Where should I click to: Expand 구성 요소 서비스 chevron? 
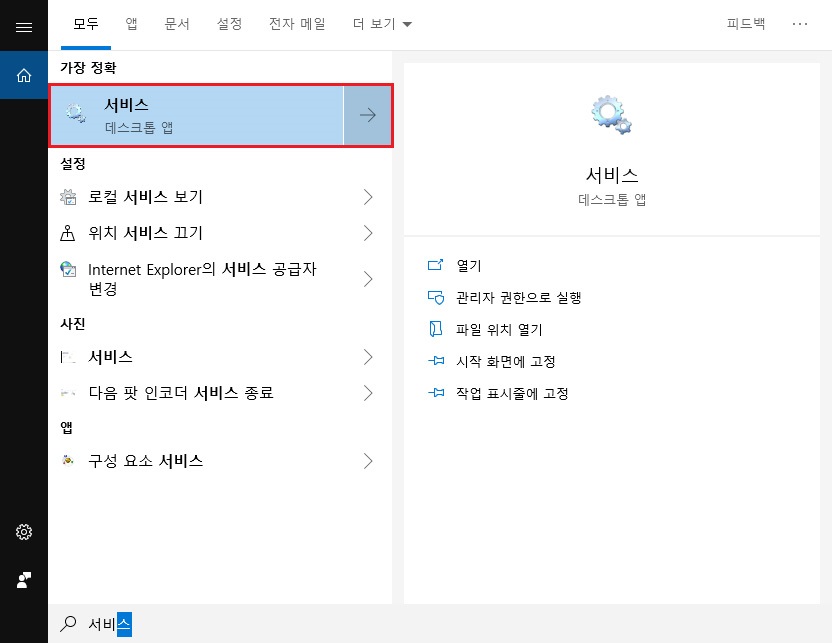[368, 461]
